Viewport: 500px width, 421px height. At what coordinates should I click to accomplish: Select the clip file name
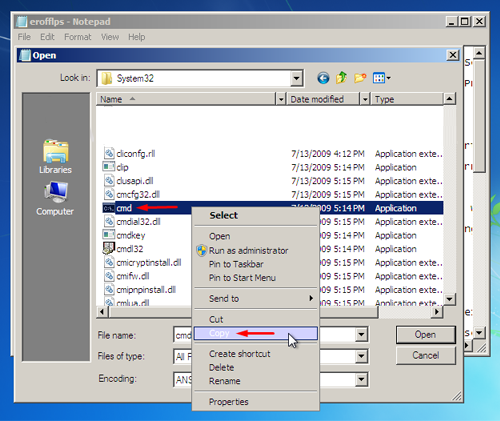tap(122, 167)
